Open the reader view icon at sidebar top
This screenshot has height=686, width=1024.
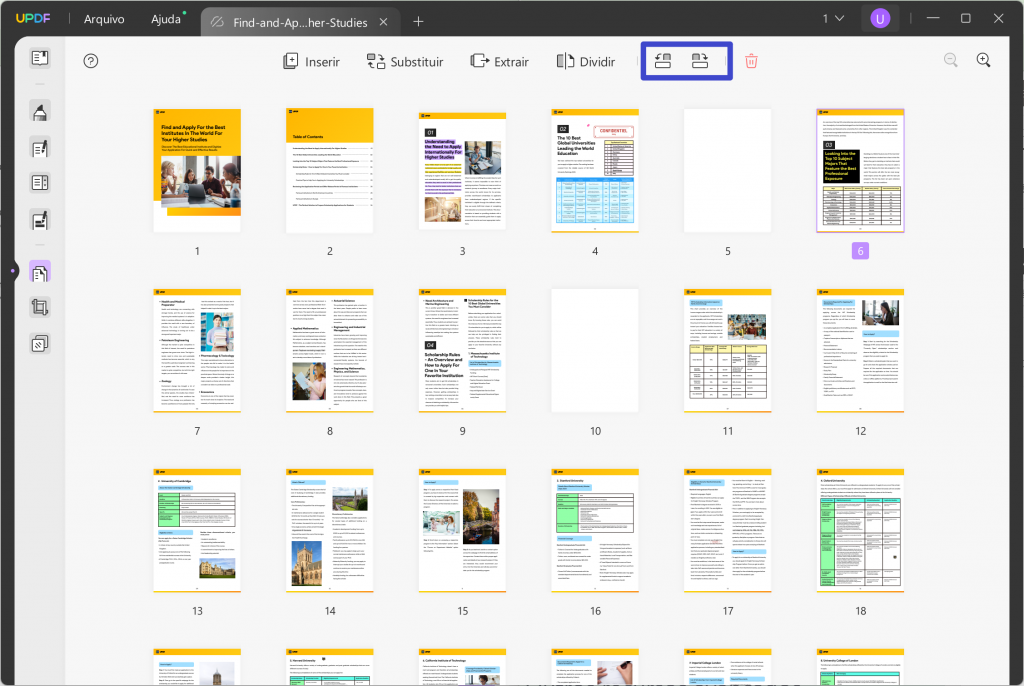pyautogui.click(x=40, y=57)
